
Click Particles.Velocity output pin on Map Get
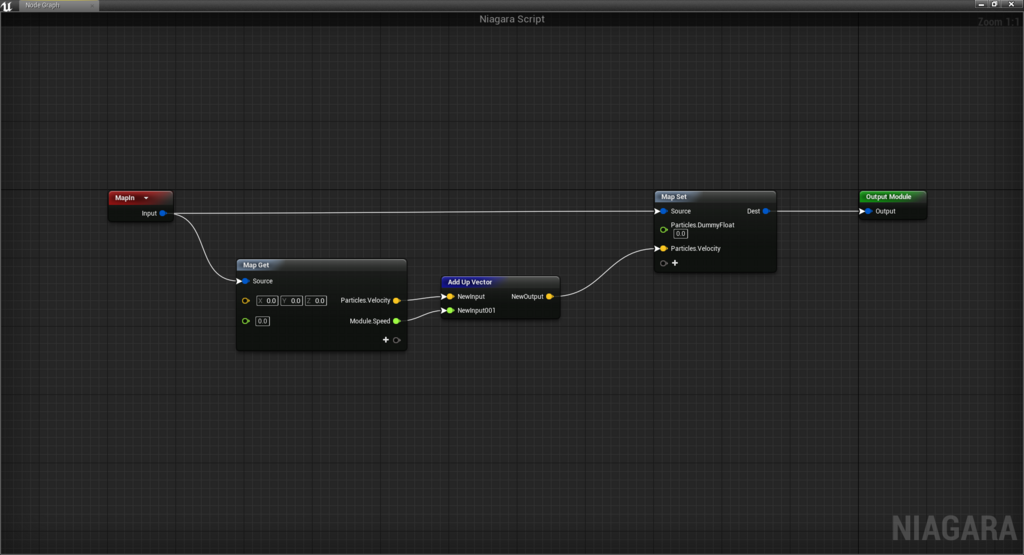point(396,300)
